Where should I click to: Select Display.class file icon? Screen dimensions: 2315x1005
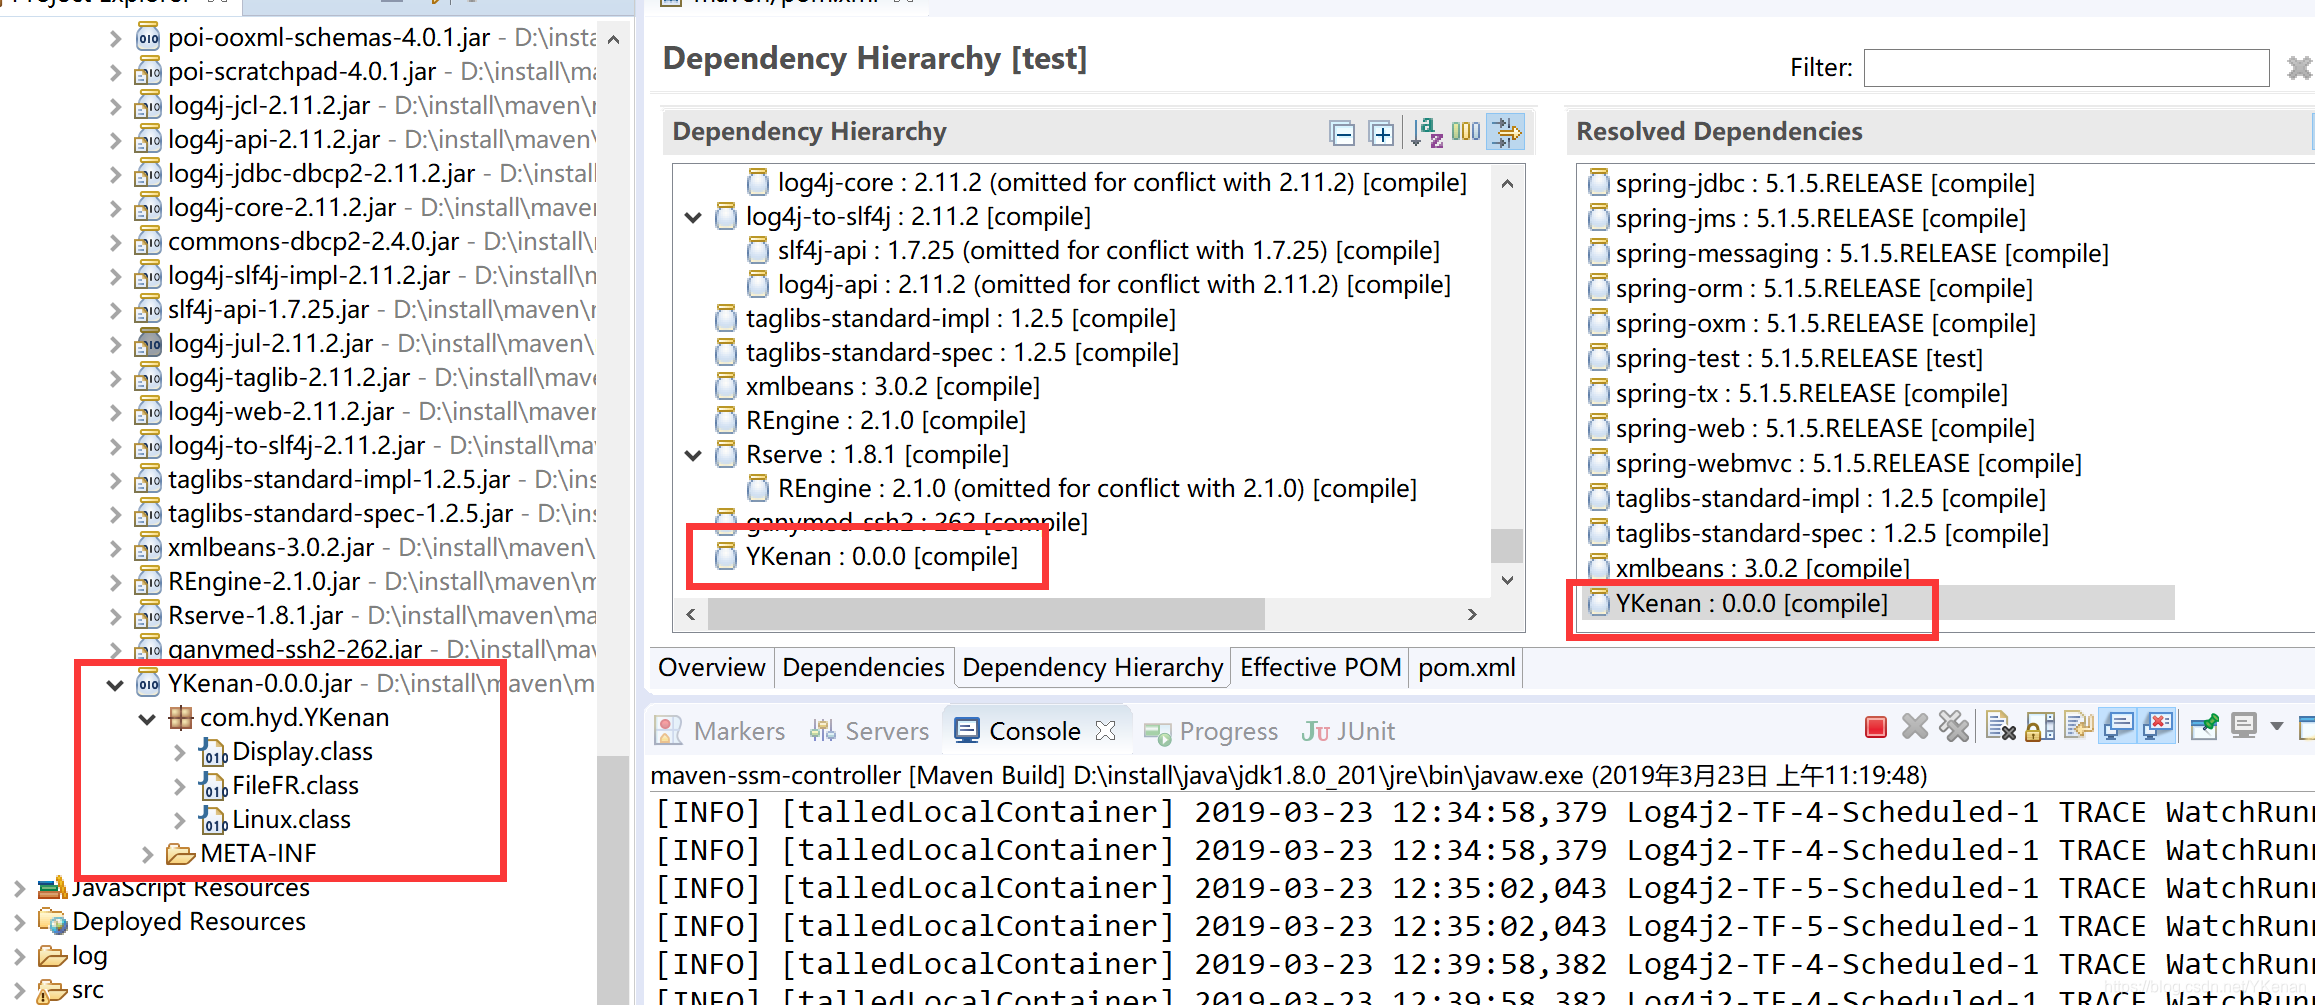[213, 752]
